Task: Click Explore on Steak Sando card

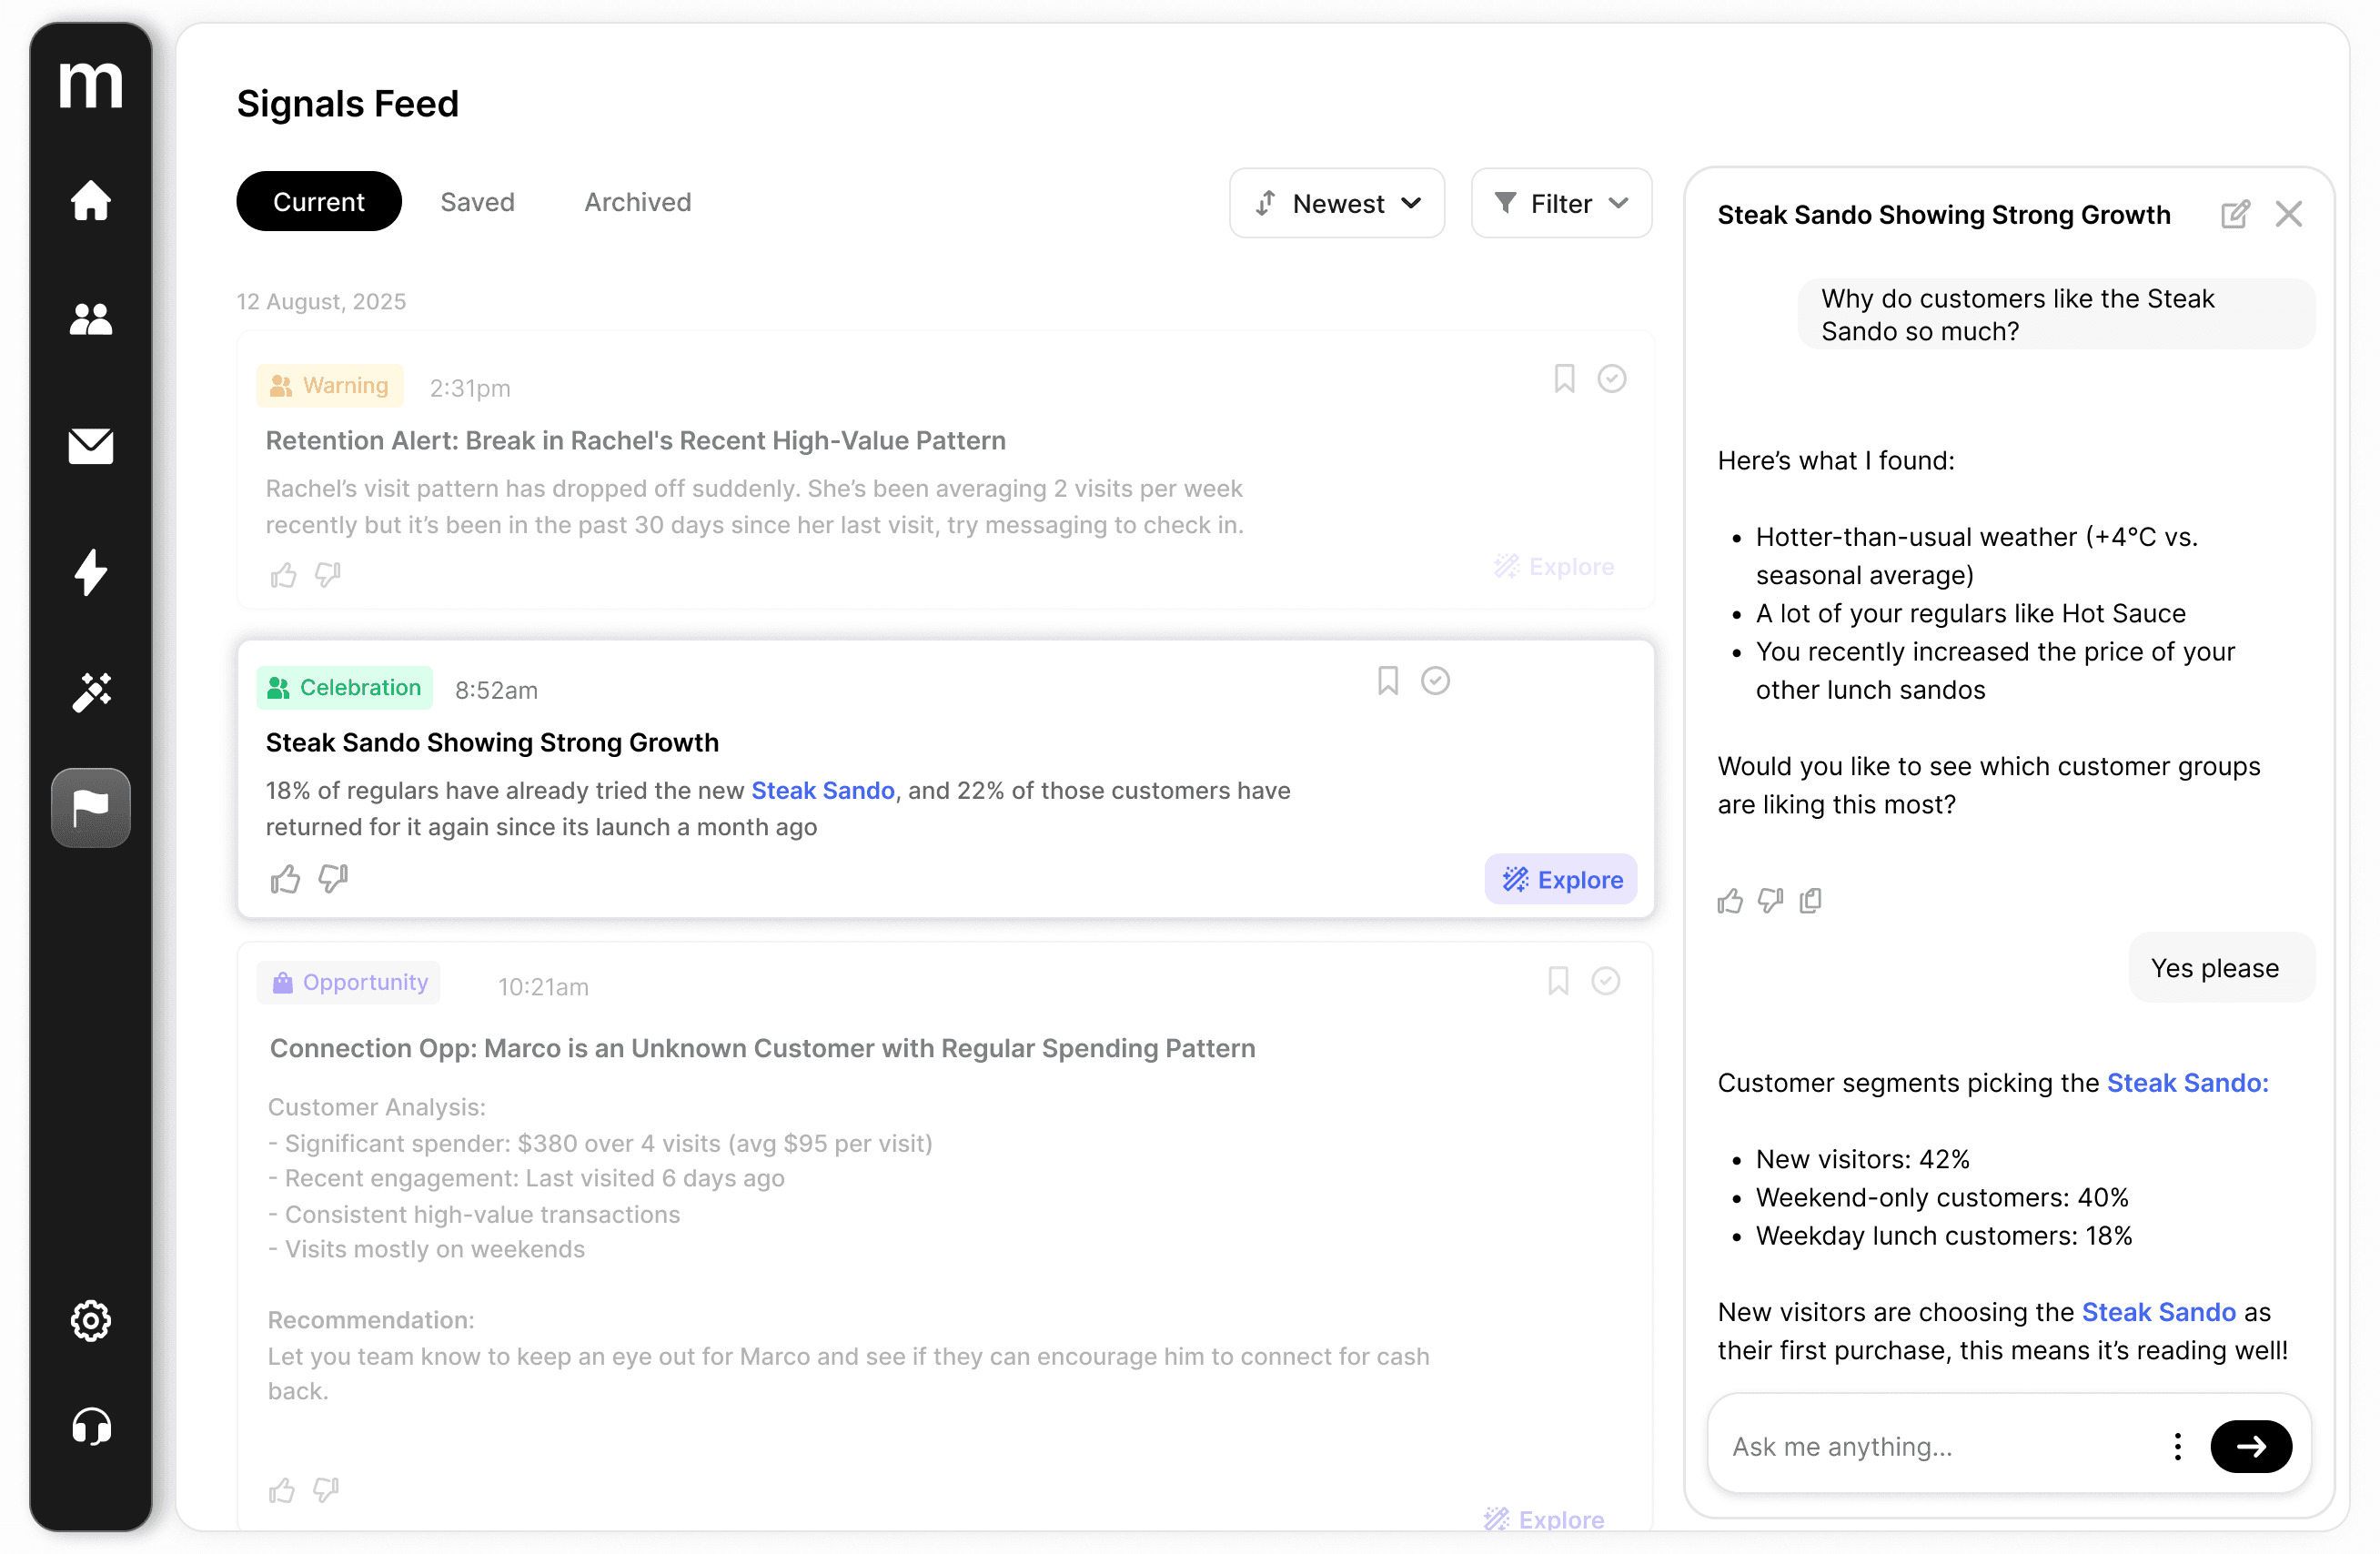Action: [x=1560, y=879]
